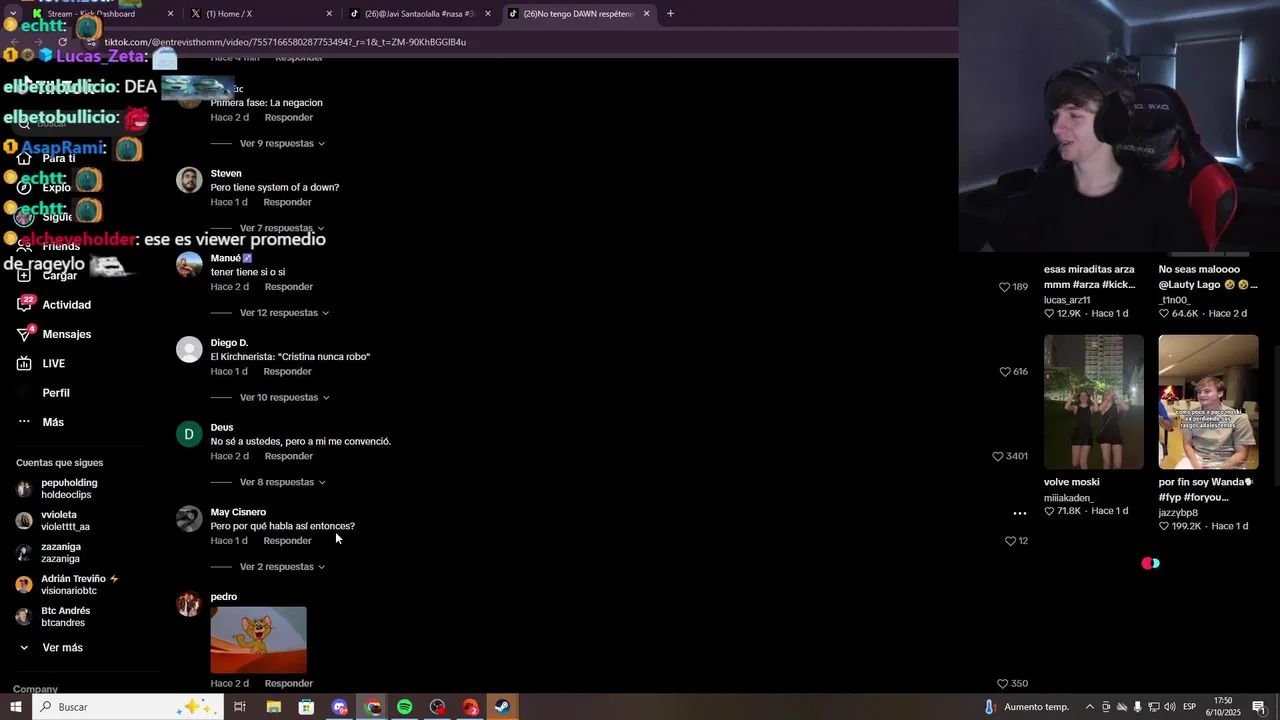Switch to (1) Home / X tab
1280x720 pixels.
(x=262, y=14)
